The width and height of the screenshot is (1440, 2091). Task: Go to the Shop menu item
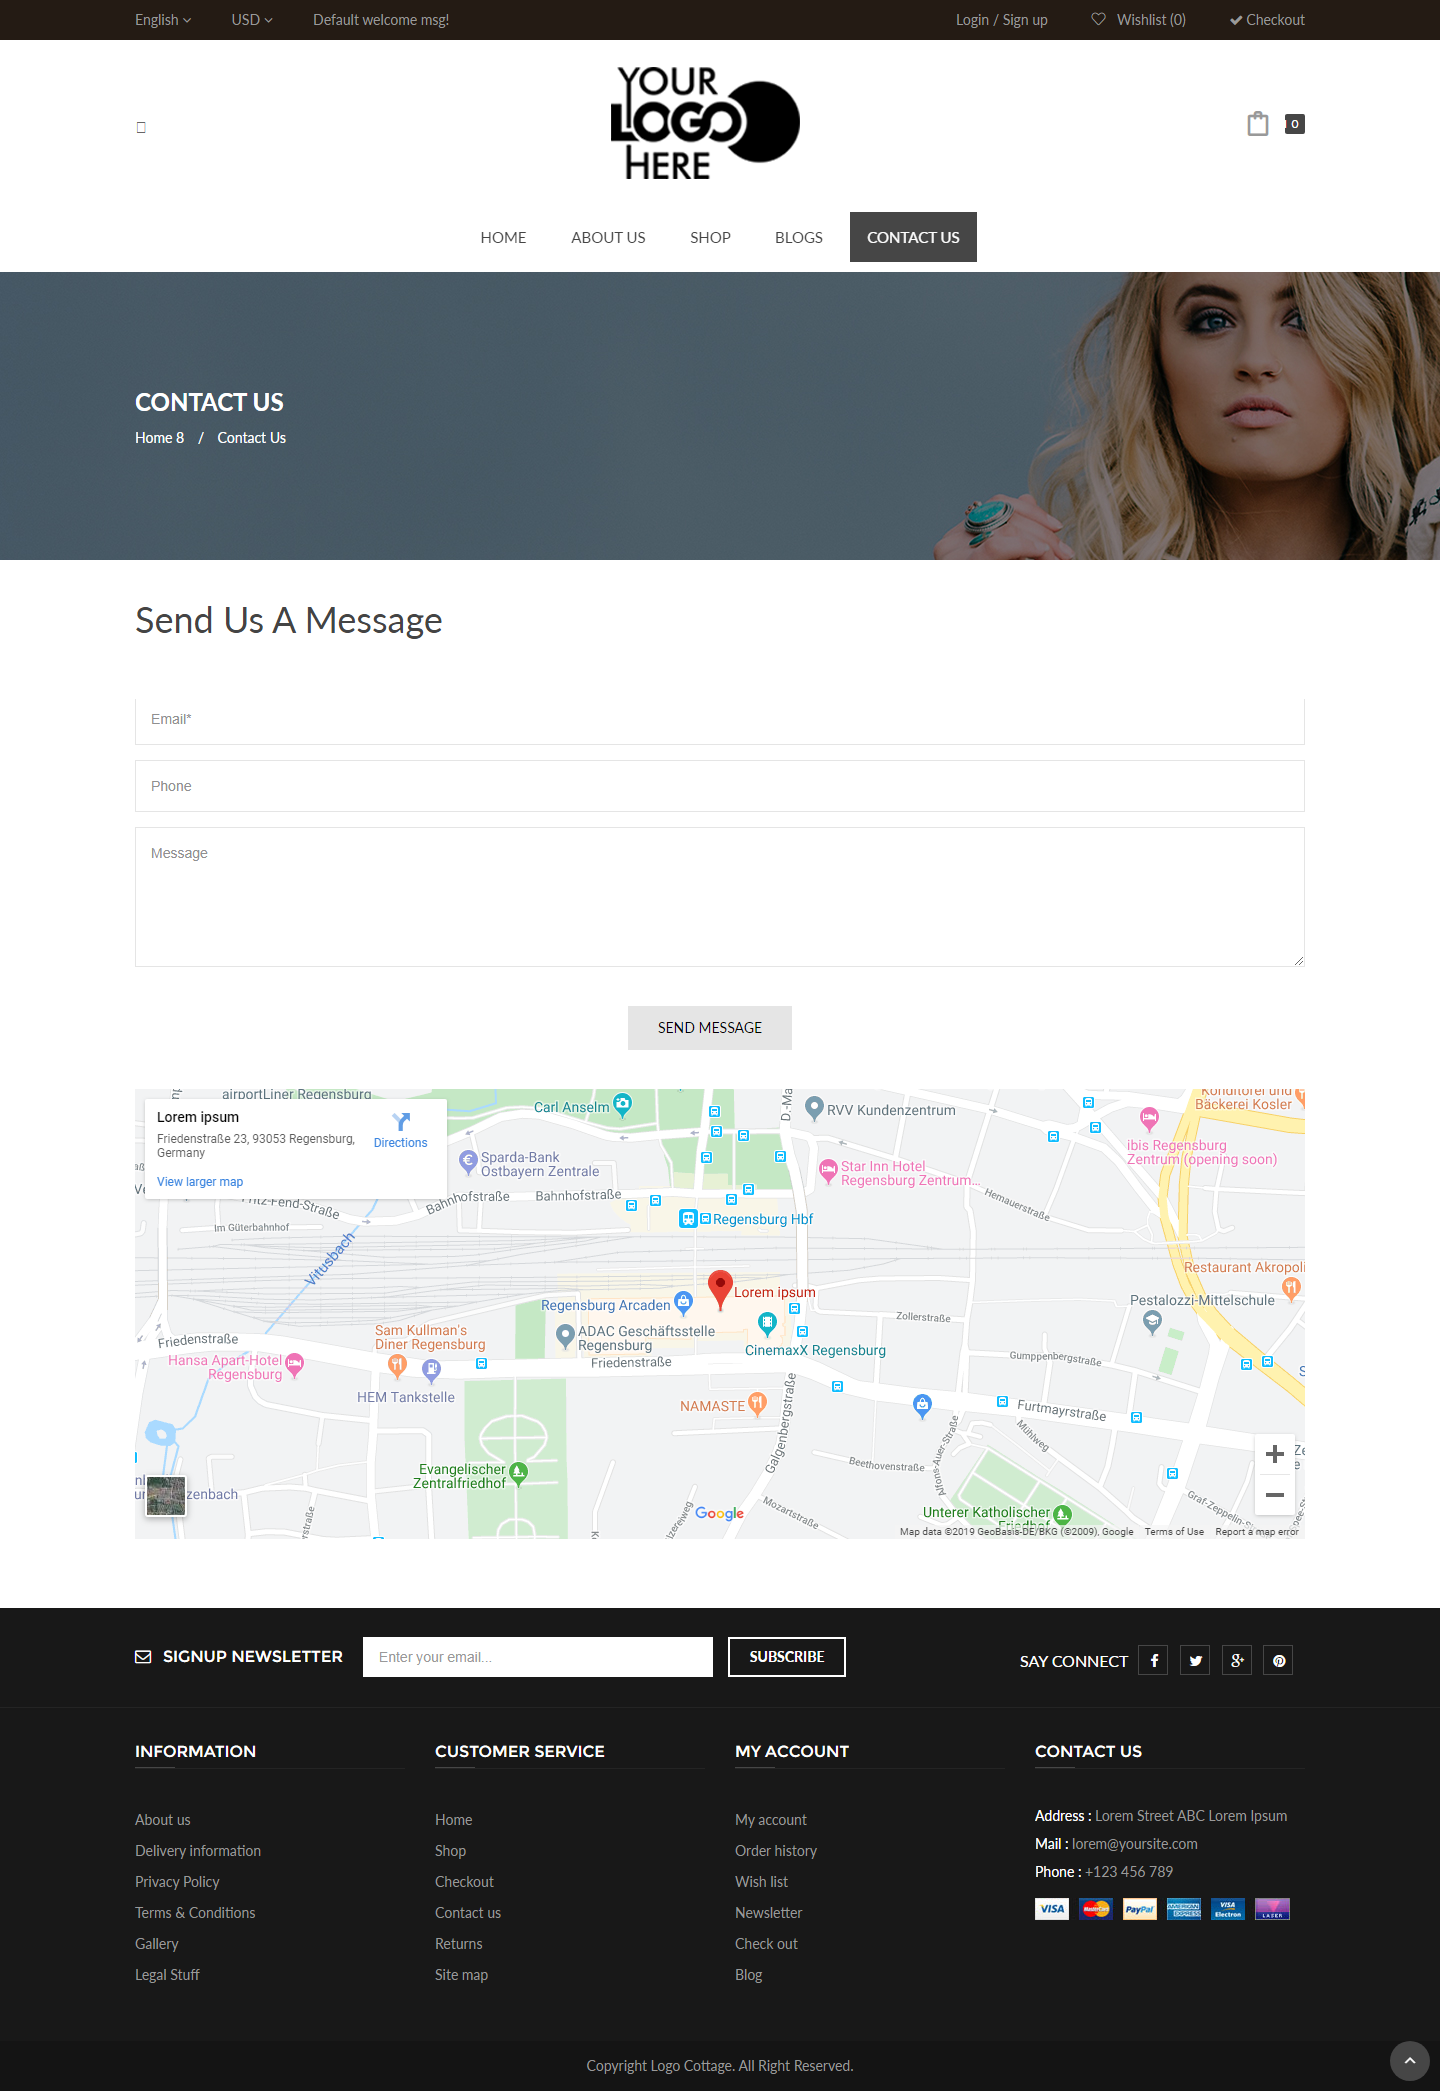point(710,238)
